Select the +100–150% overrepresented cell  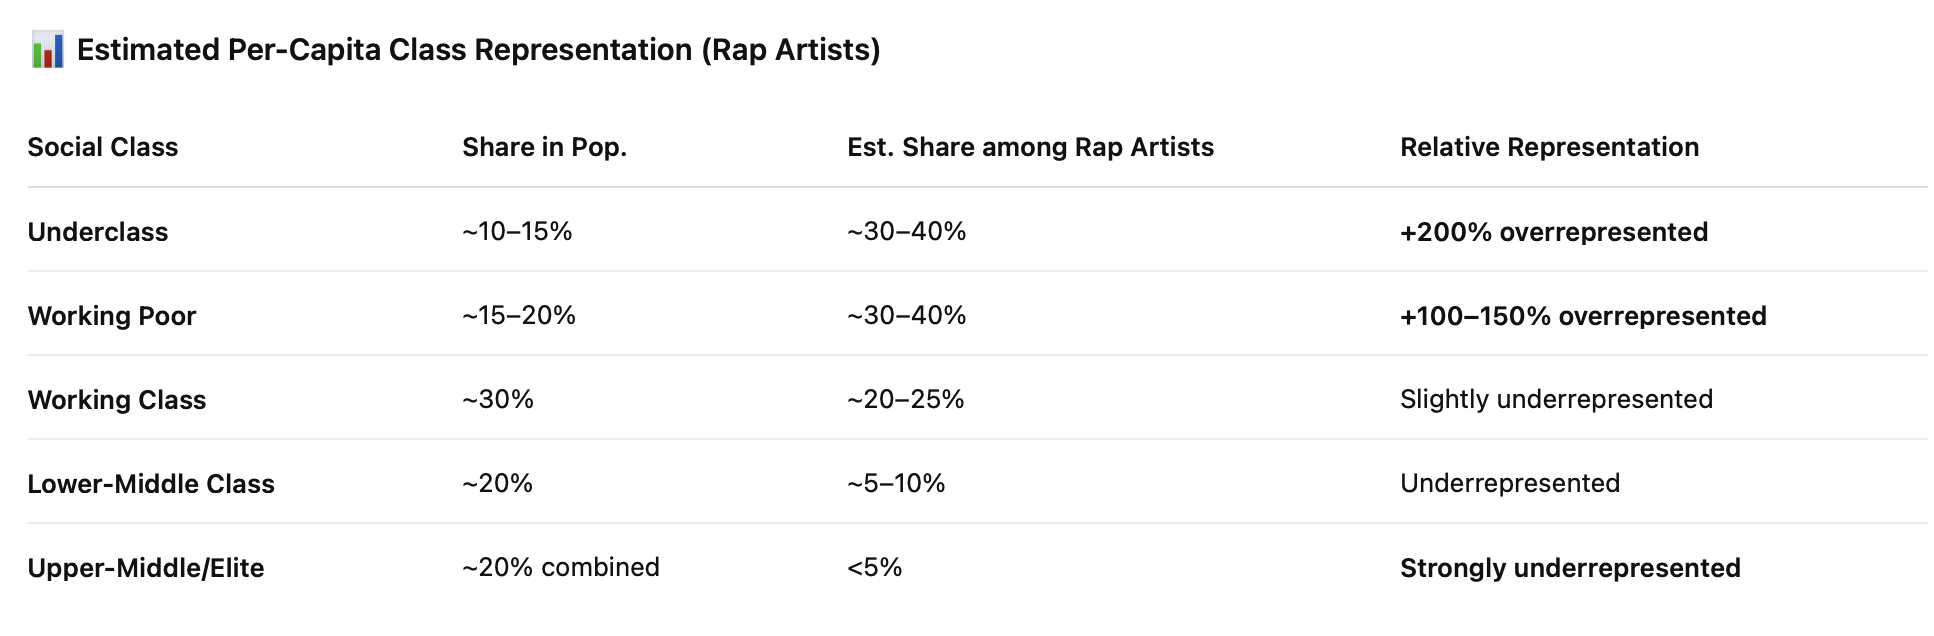1583,316
